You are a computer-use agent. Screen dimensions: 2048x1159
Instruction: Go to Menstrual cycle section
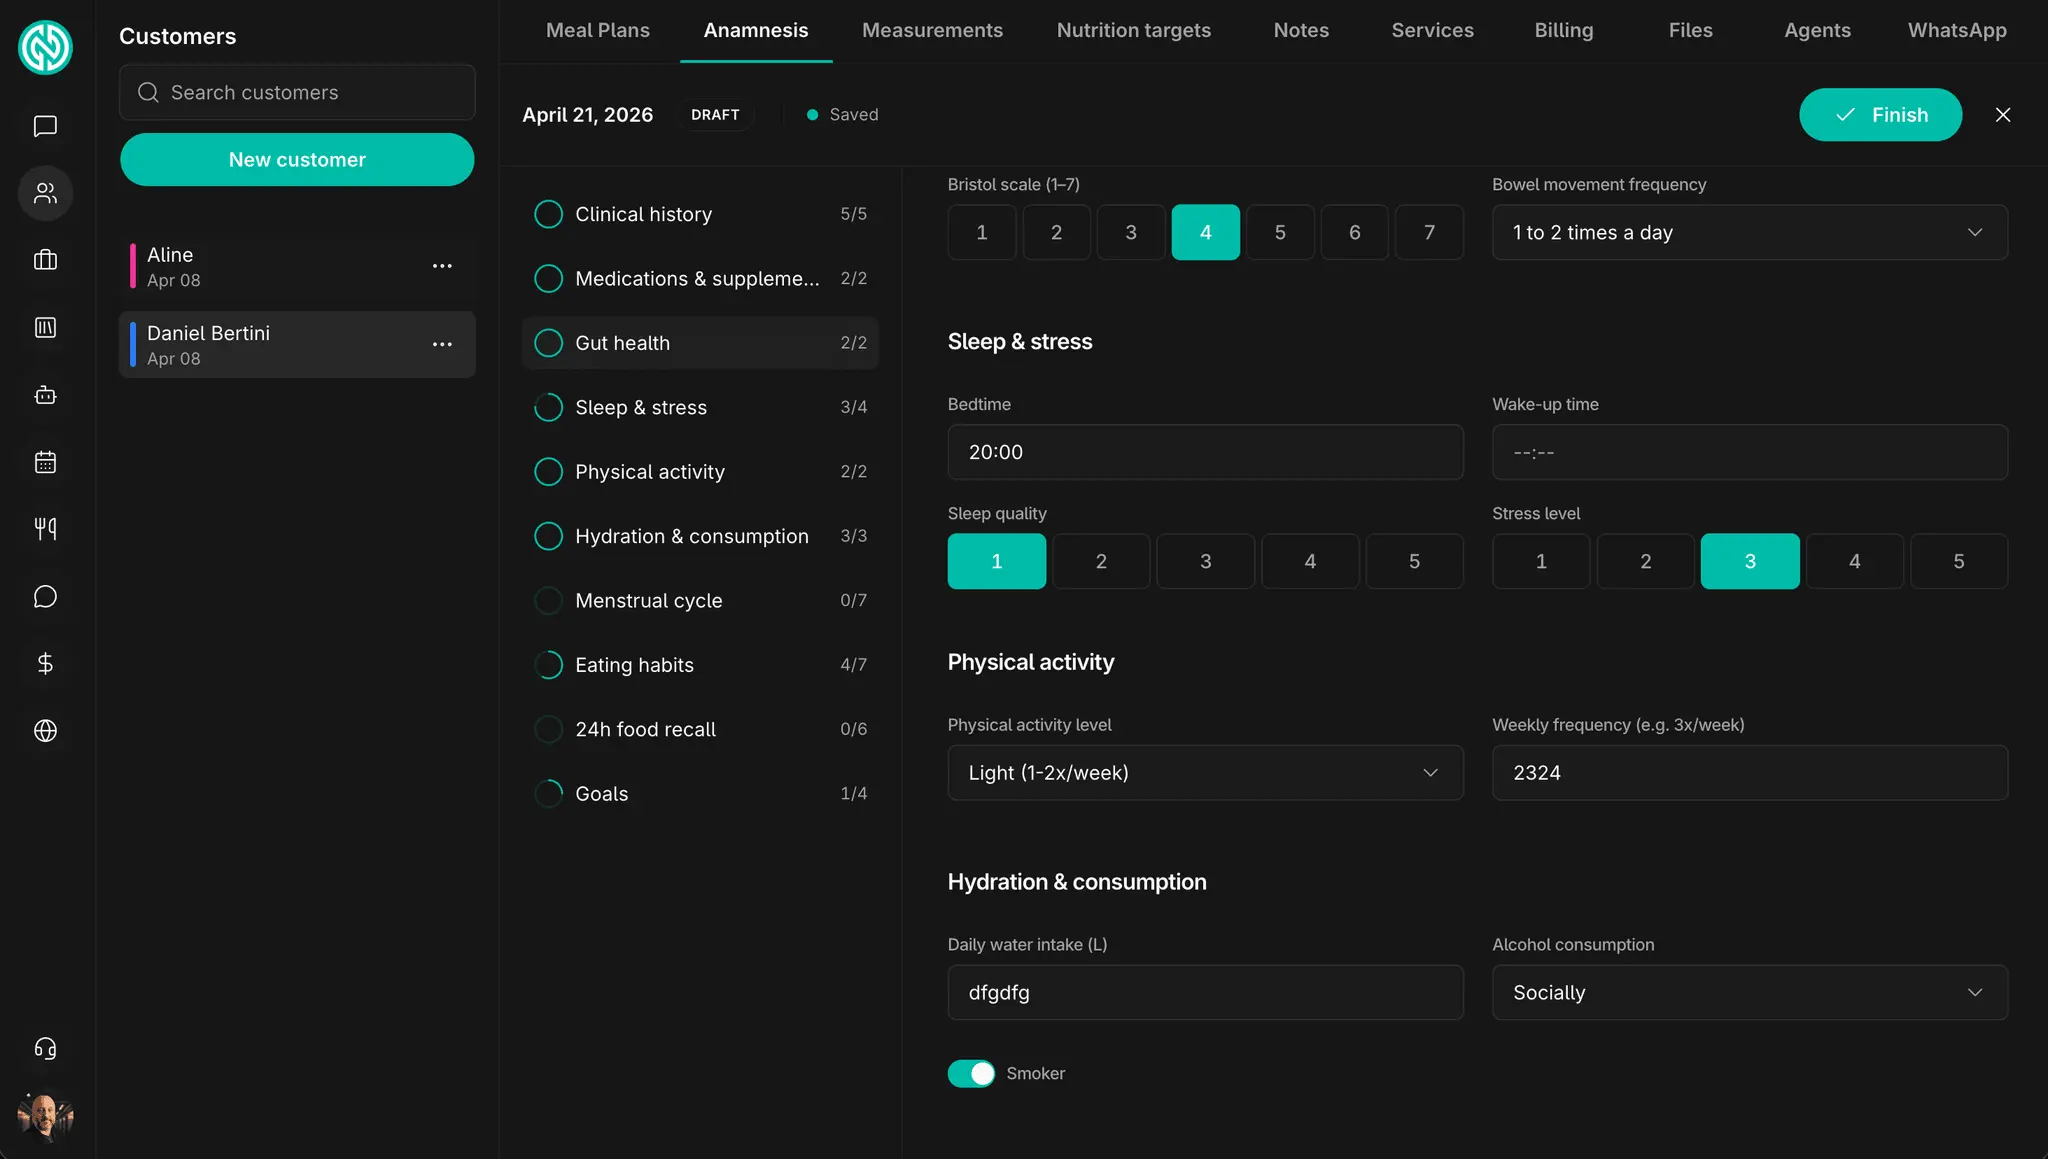pyautogui.click(x=700, y=601)
